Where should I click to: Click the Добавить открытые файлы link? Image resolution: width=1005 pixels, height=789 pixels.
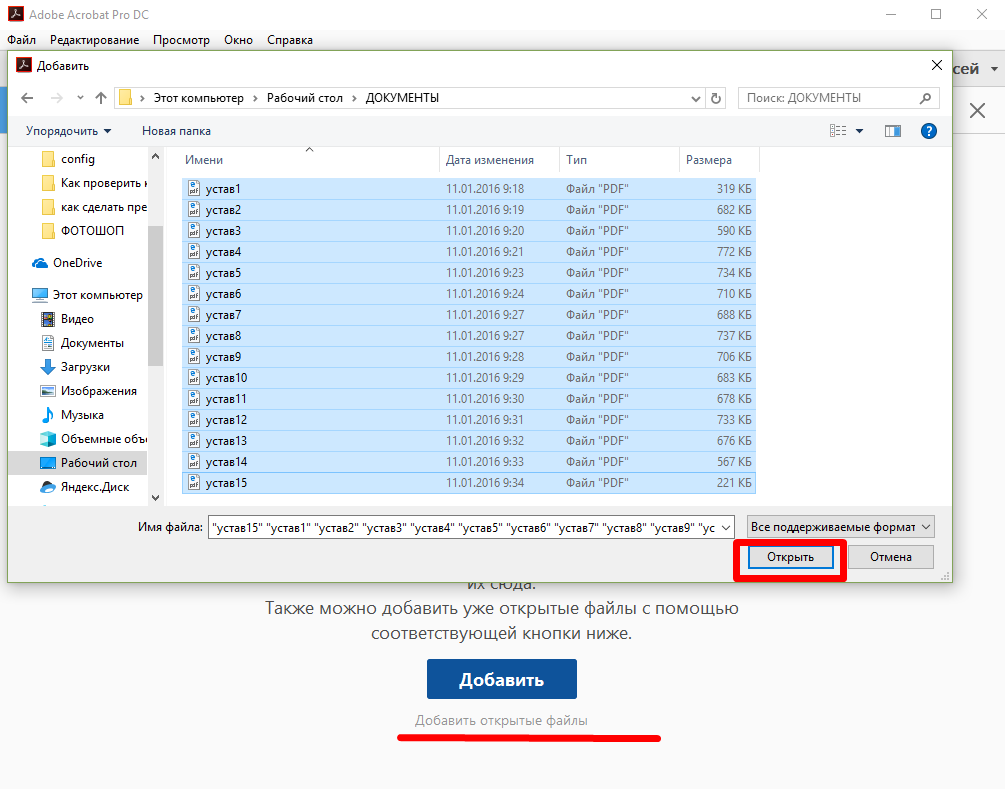pyautogui.click(x=501, y=720)
